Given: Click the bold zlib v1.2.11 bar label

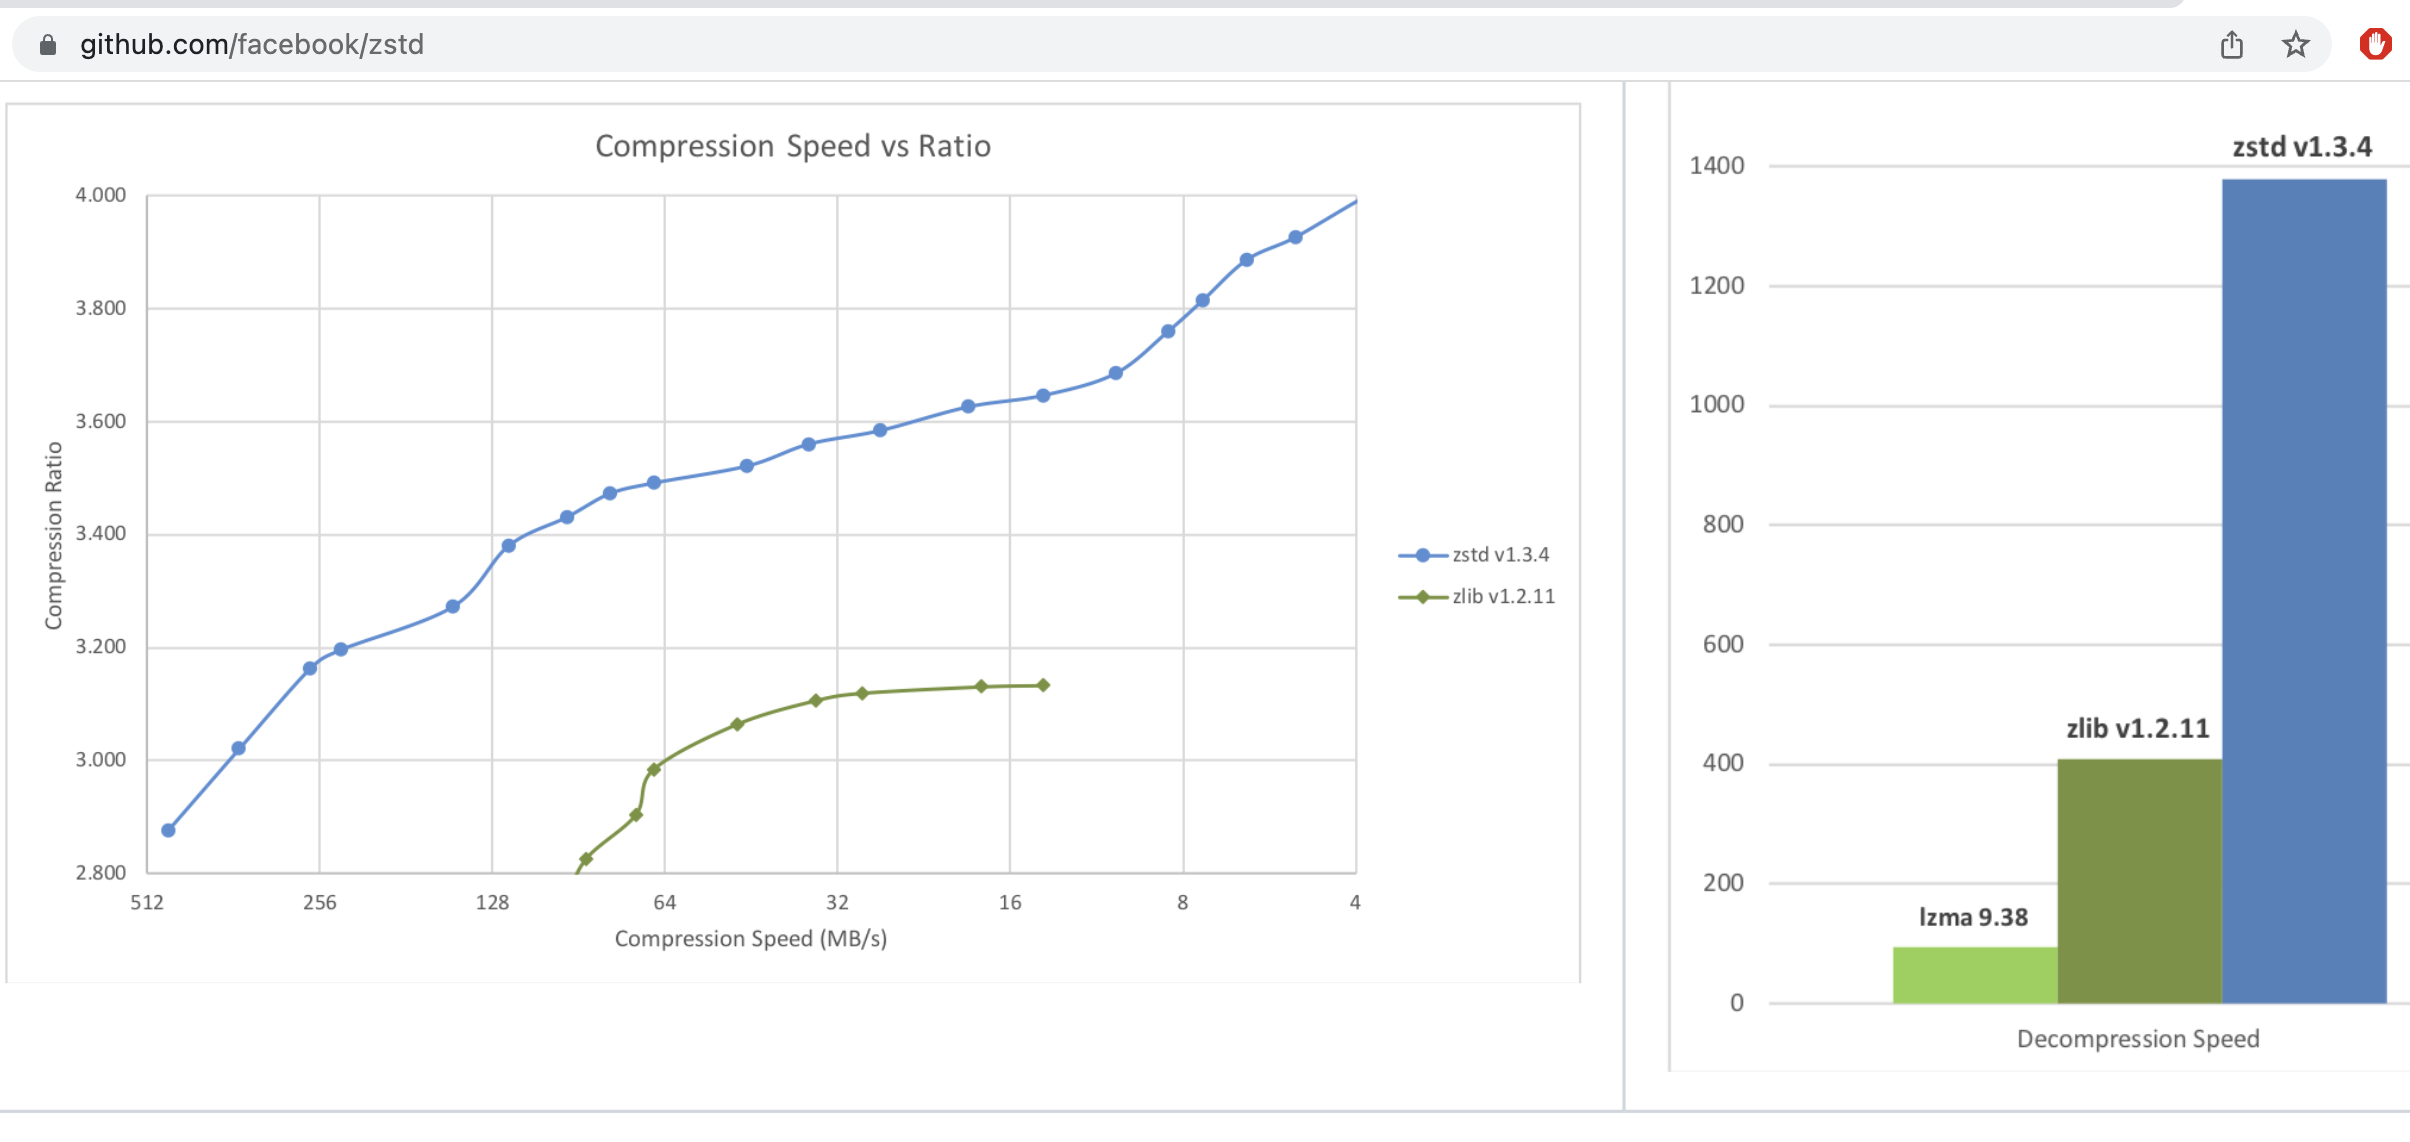Looking at the screenshot, I should tap(2137, 729).
